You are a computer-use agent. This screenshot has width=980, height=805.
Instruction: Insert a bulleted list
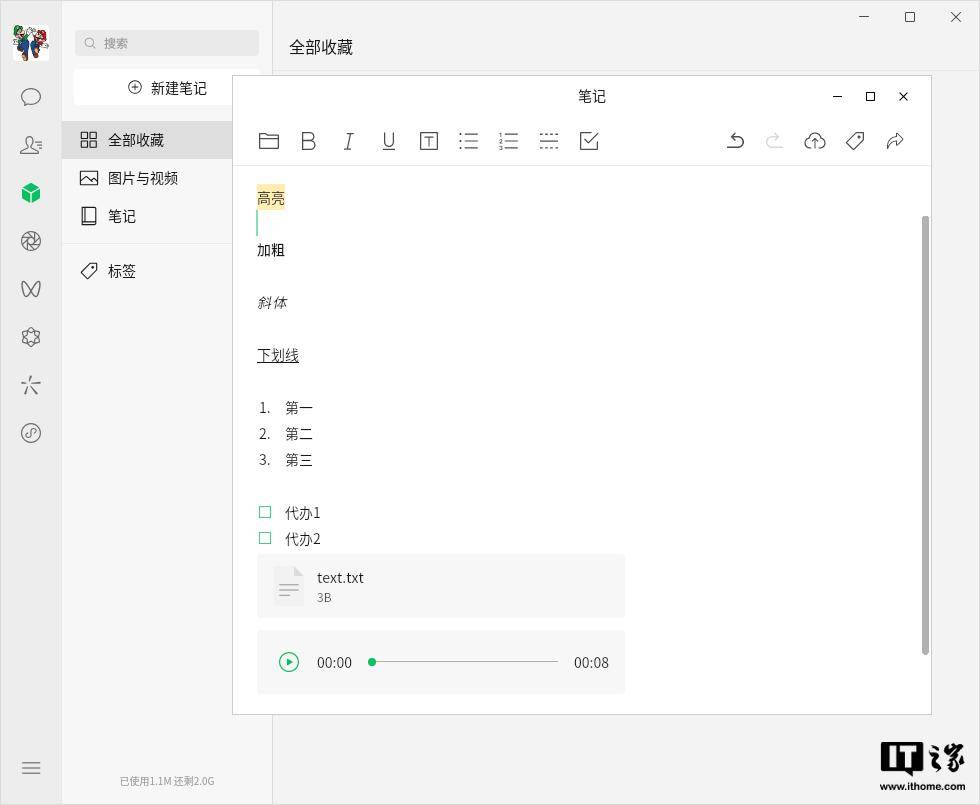[469, 141]
